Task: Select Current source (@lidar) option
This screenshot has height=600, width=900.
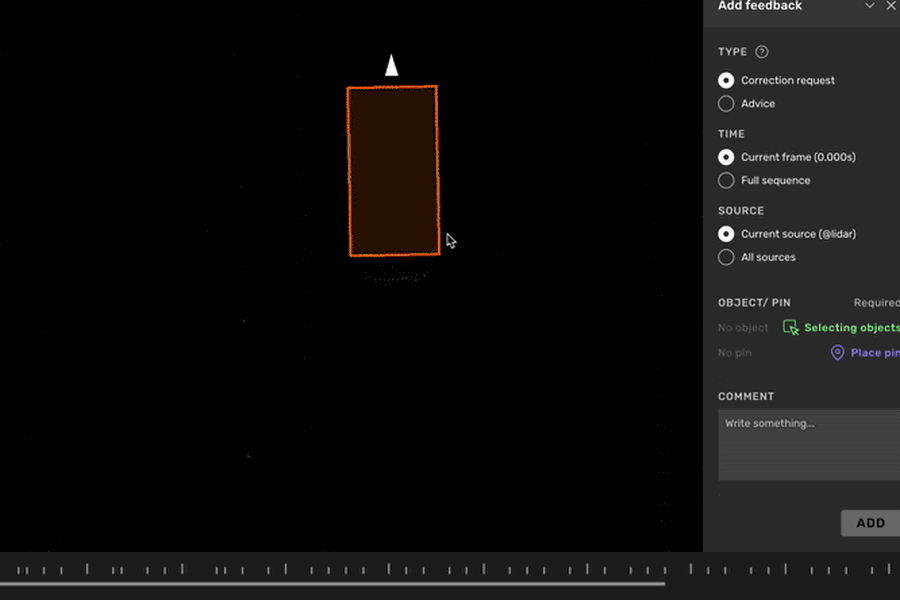Action: [x=726, y=234]
